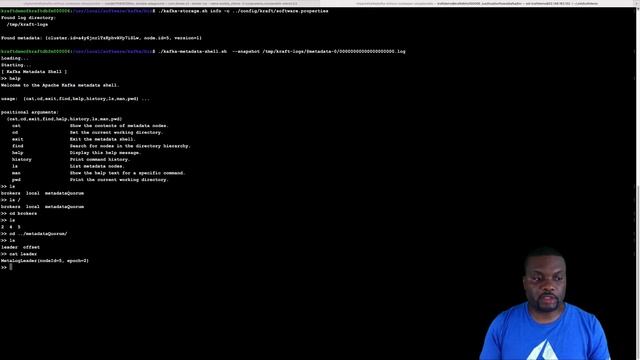Click the '/tmp/kraft-logs' directory line
The width and height of the screenshot is (640, 360).
27,24
